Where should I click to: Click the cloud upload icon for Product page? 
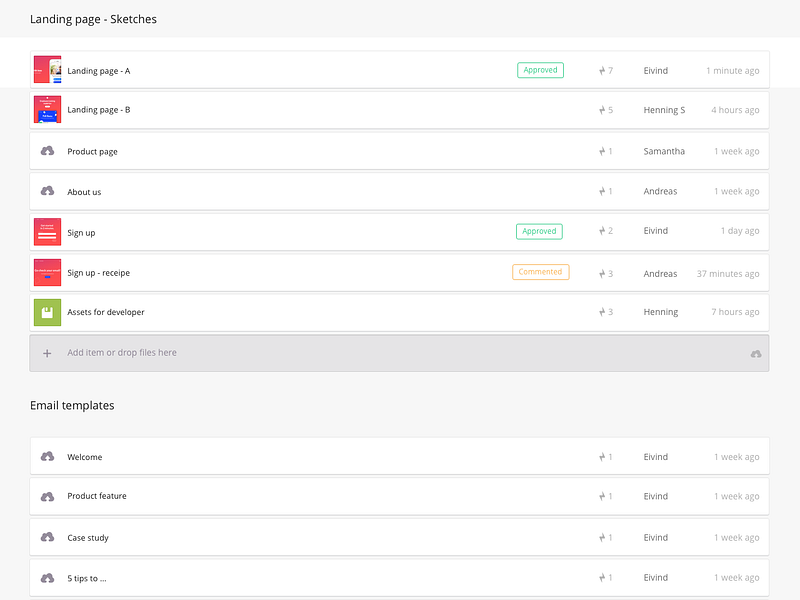coord(47,151)
